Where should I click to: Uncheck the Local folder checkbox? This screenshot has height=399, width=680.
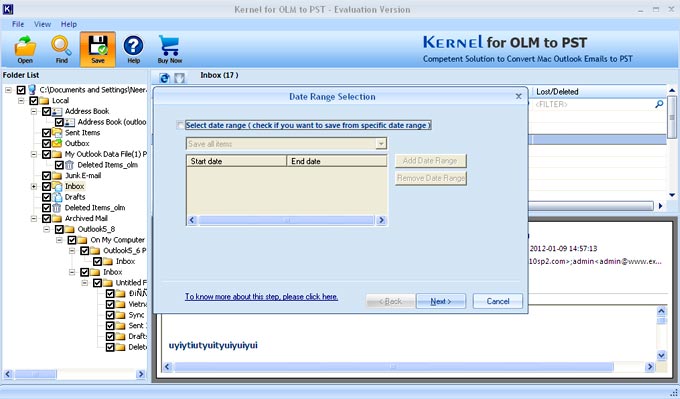pyautogui.click(x=34, y=101)
